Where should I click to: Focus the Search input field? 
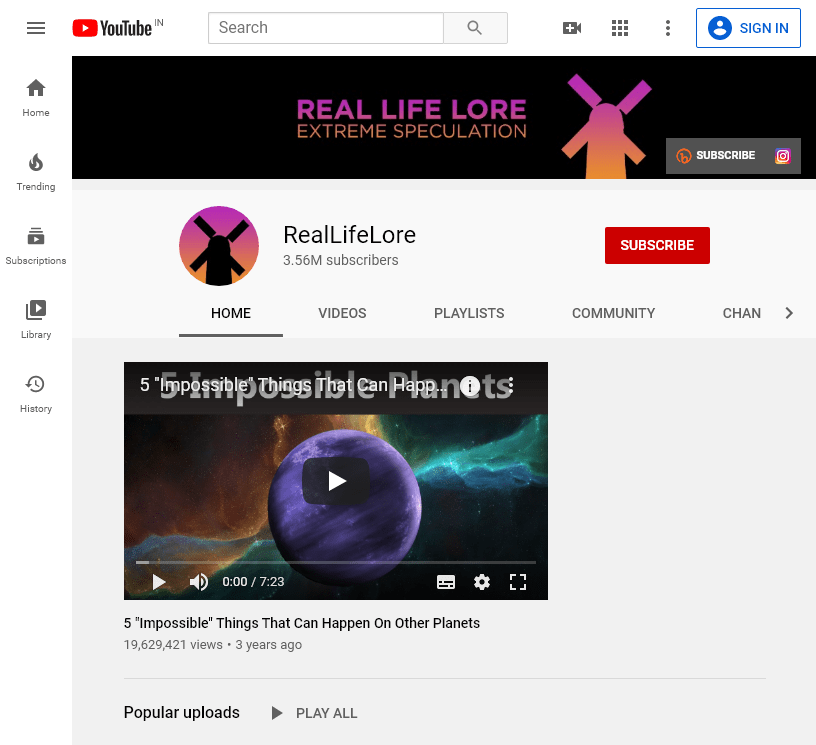(326, 28)
